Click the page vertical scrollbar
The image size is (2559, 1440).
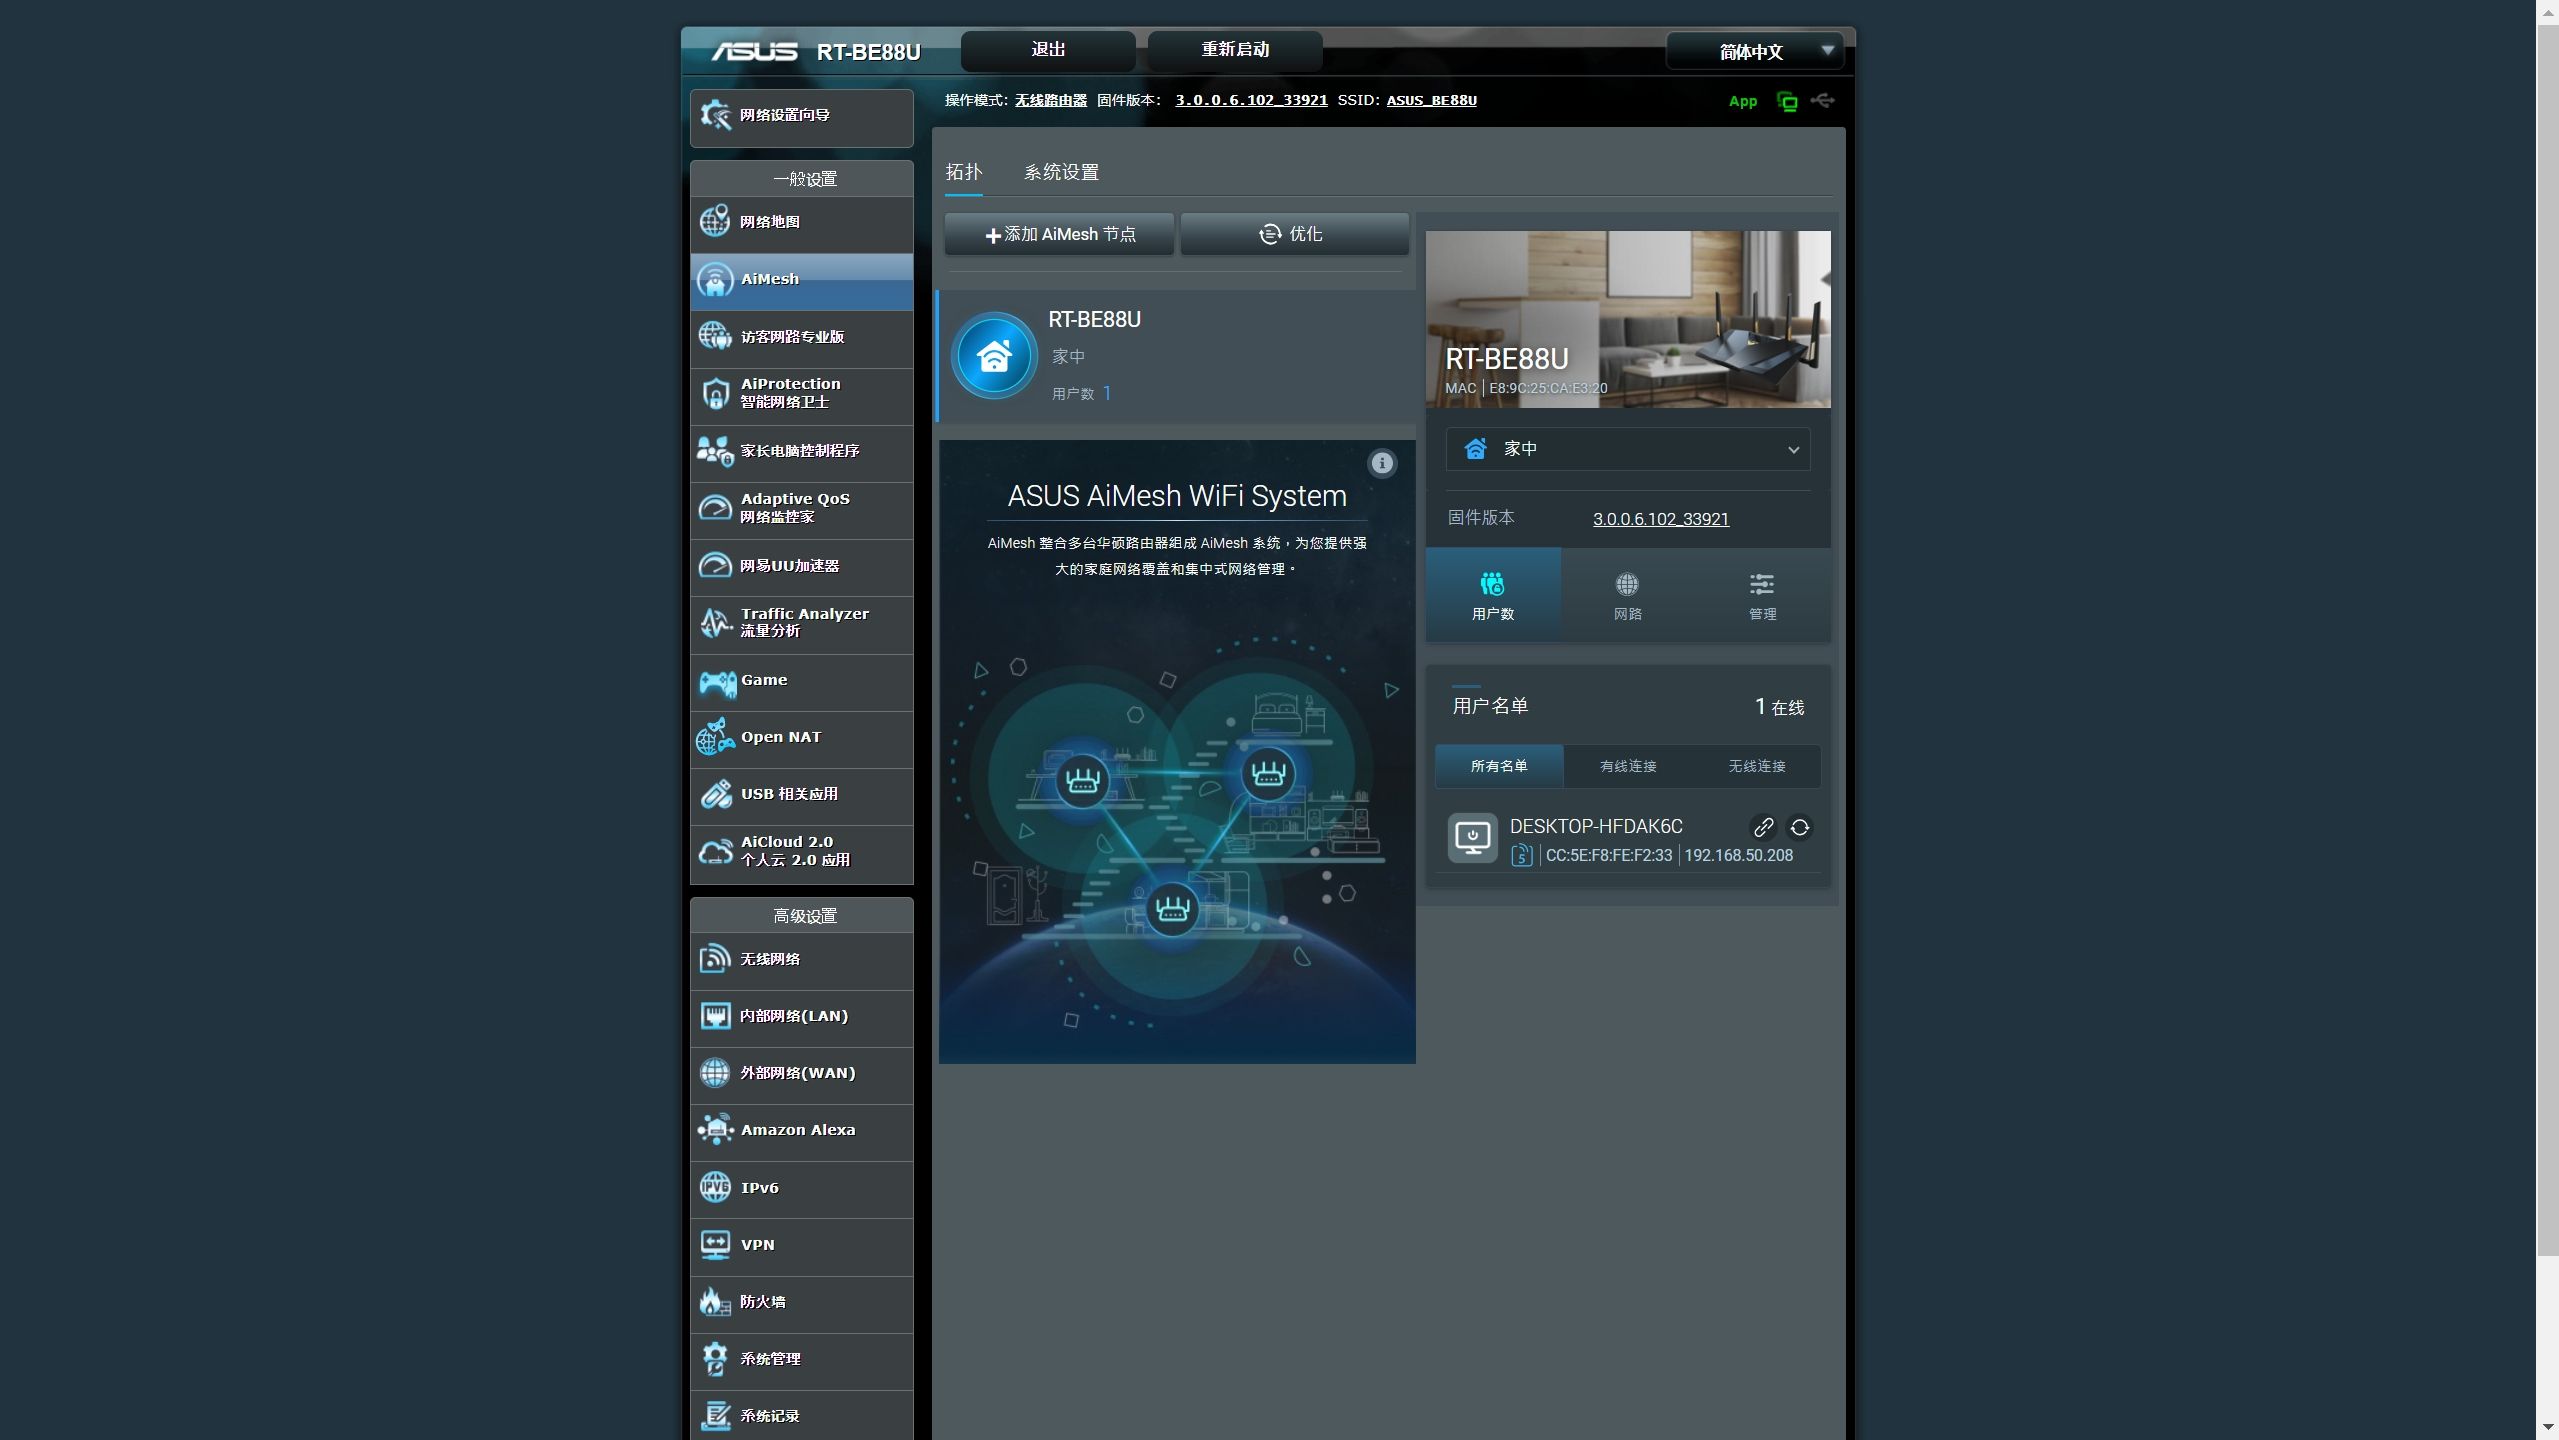pos(2547,640)
